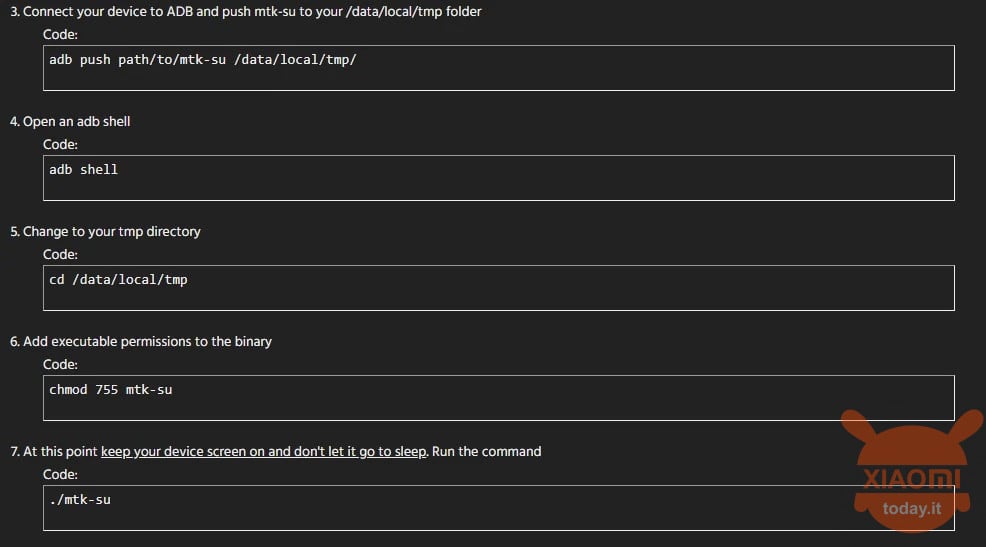Click the 'adb shell' code box
The height and width of the screenshot is (547, 986).
pyautogui.click(x=499, y=178)
